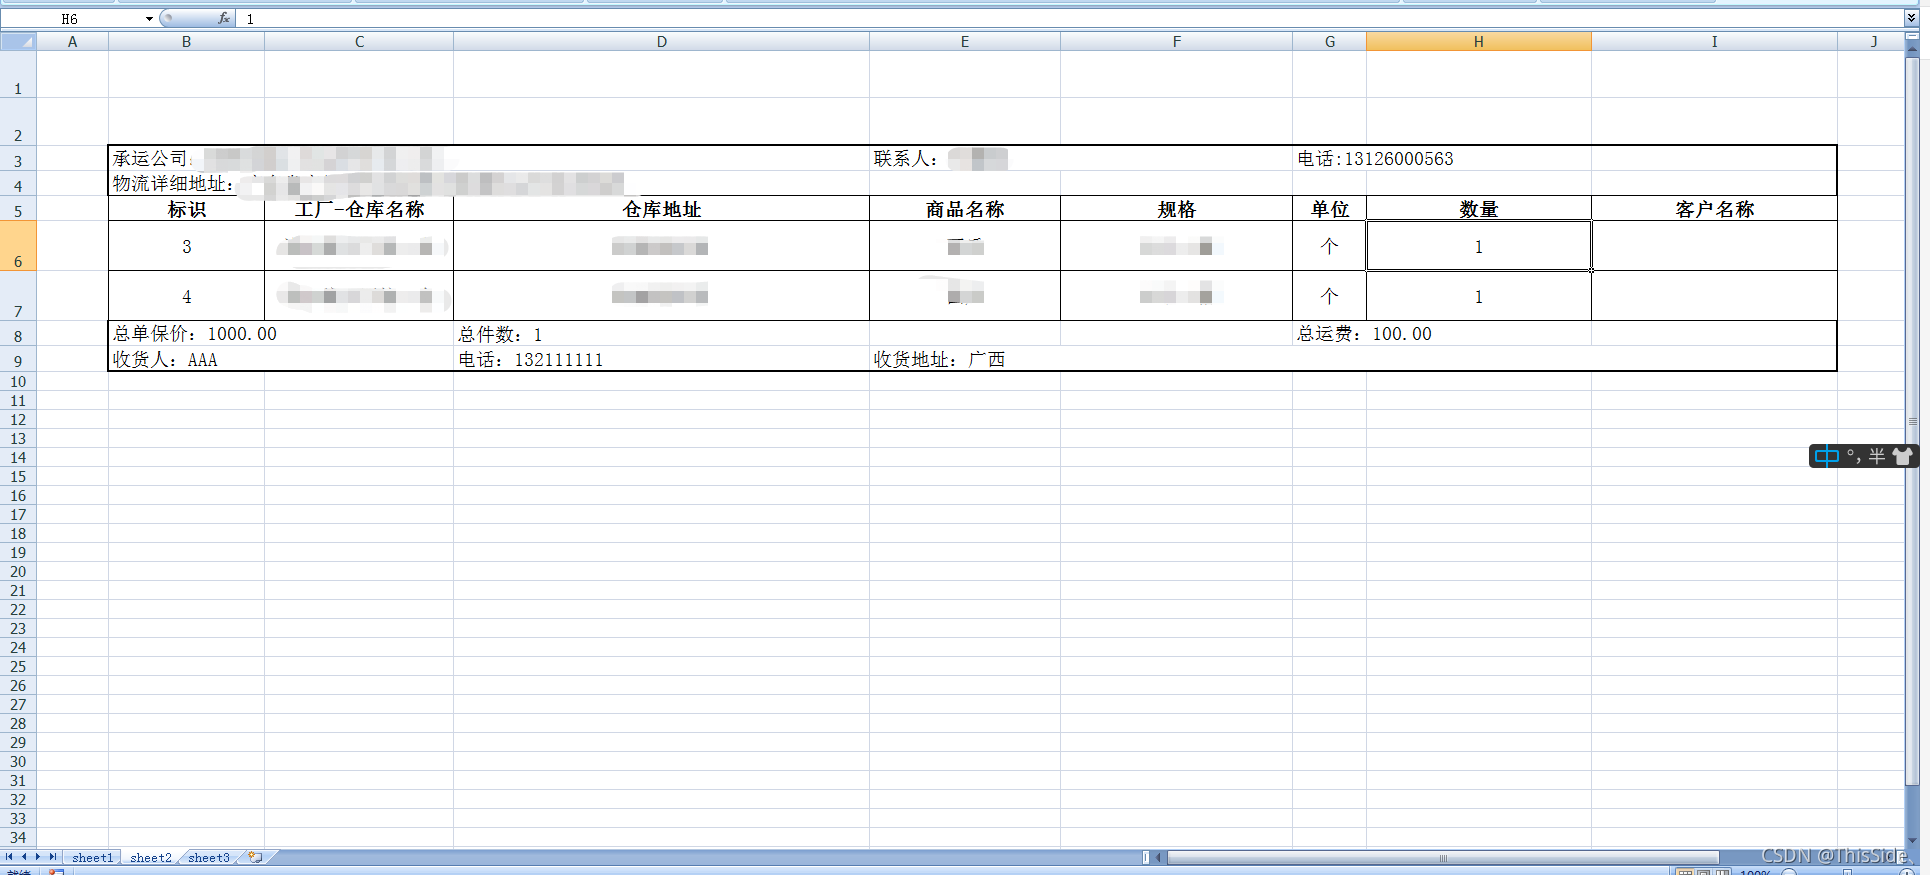Expand the formula bar with the chevron
Image resolution: width=1930 pixels, height=875 pixels.
click(x=1911, y=18)
